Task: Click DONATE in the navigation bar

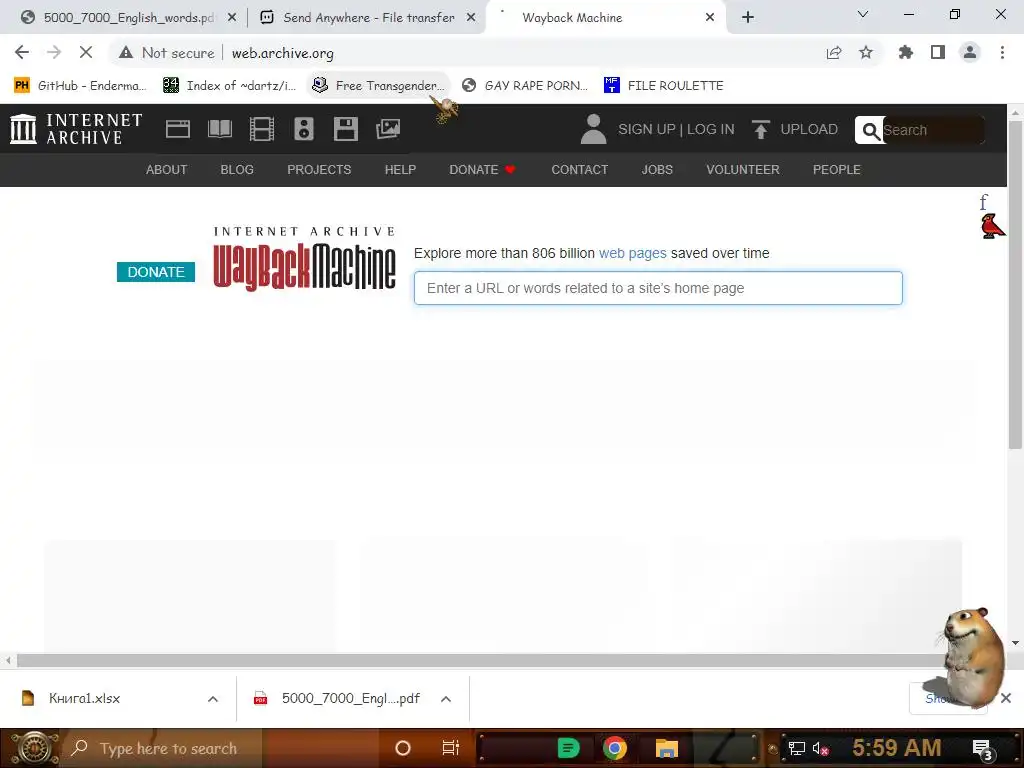Action: pyautogui.click(x=482, y=170)
